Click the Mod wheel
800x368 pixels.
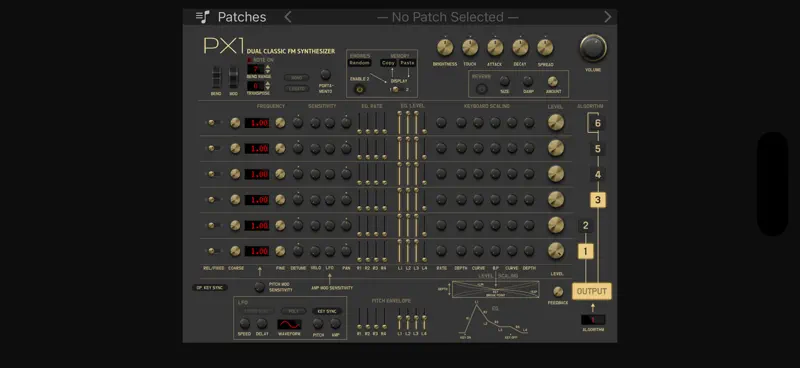click(x=233, y=77)
